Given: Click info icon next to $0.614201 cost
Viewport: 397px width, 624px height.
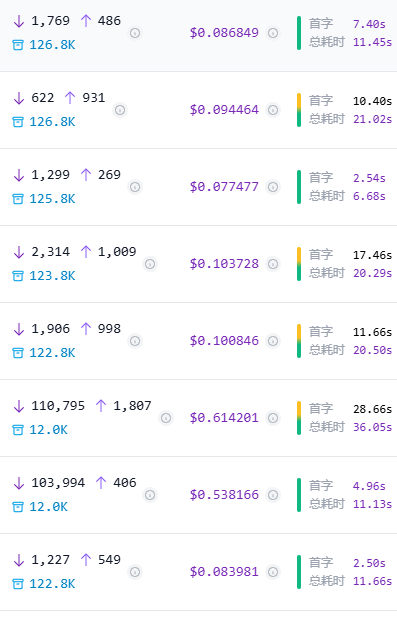Looking at the screenshot, I should [273, 418].
